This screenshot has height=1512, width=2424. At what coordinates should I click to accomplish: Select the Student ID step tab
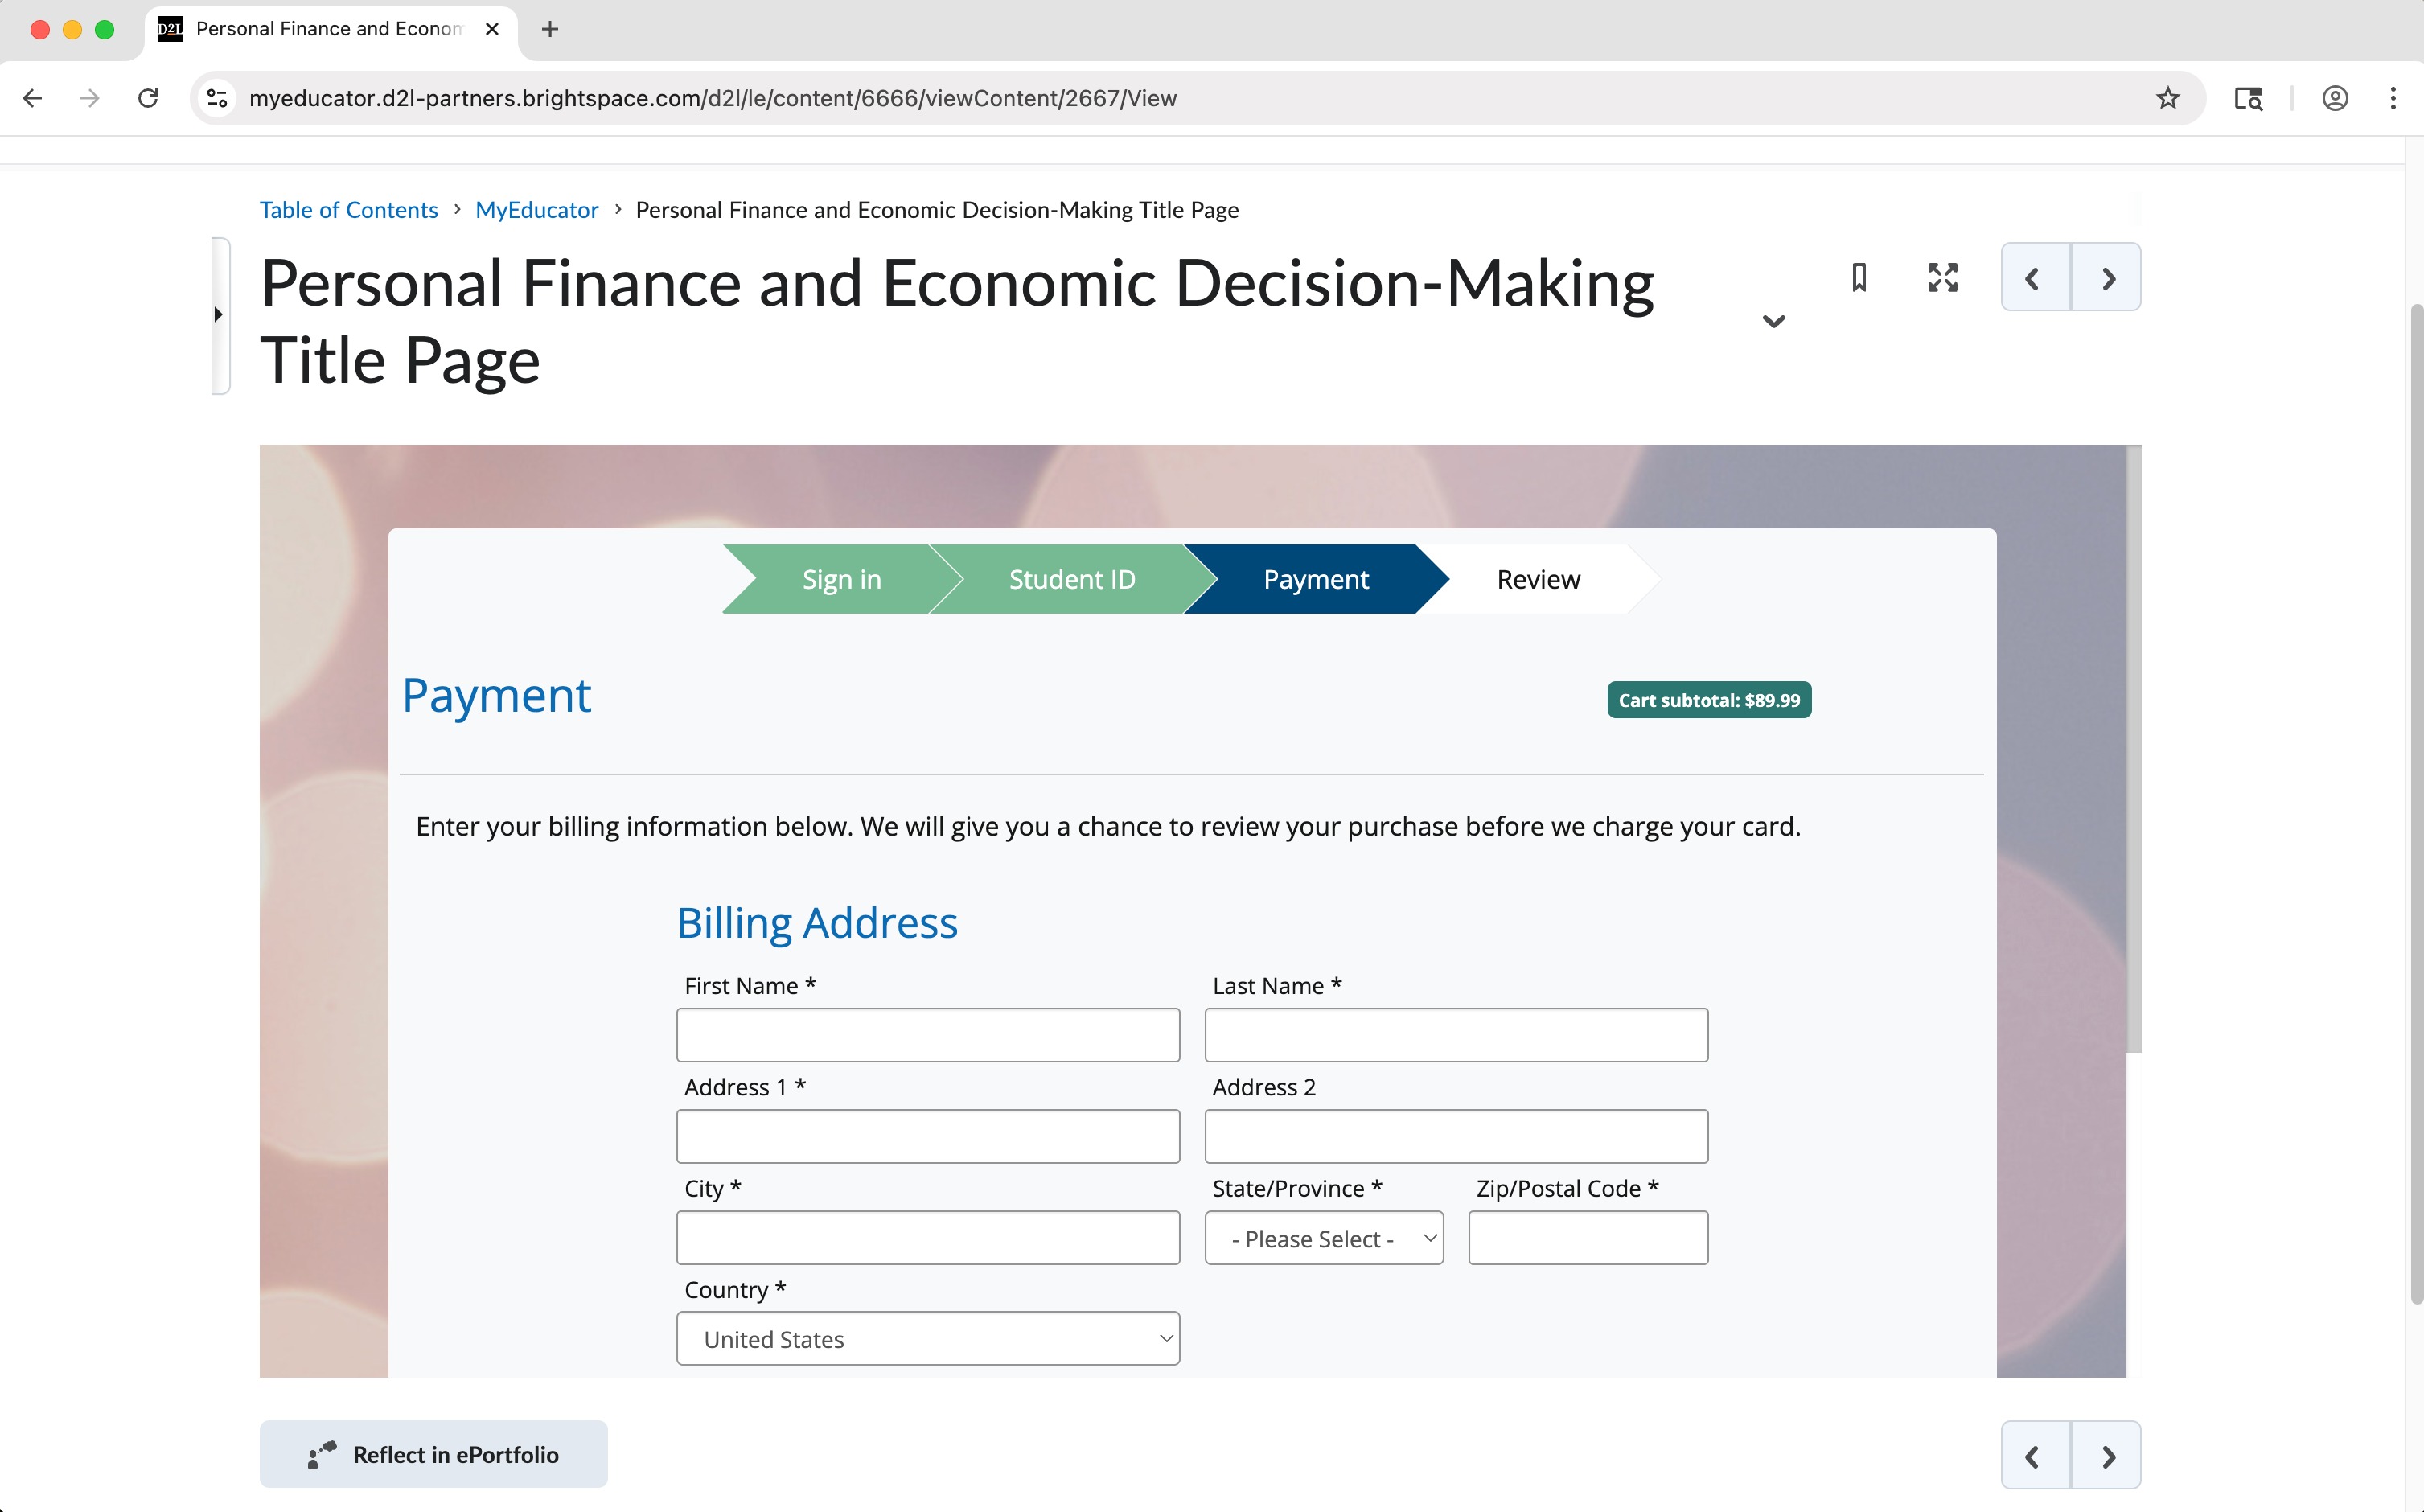(x=1071, y=579)
